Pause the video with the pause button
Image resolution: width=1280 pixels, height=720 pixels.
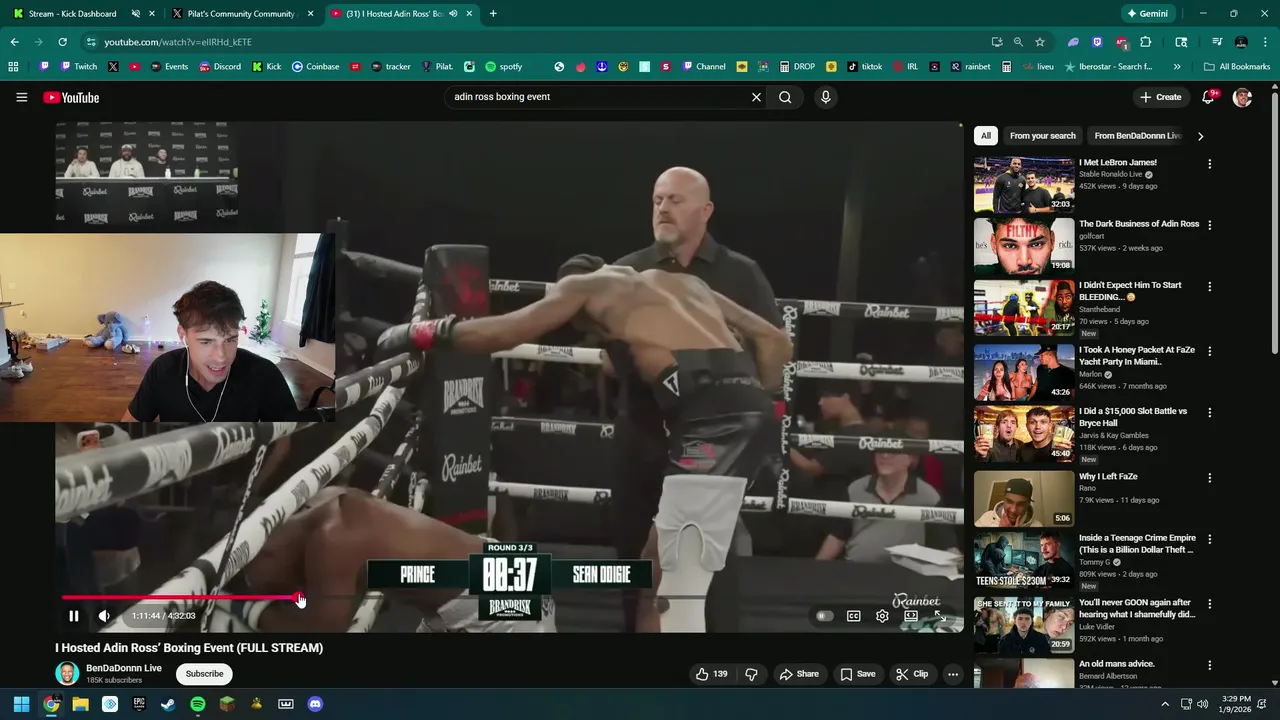tap(73, 616)
